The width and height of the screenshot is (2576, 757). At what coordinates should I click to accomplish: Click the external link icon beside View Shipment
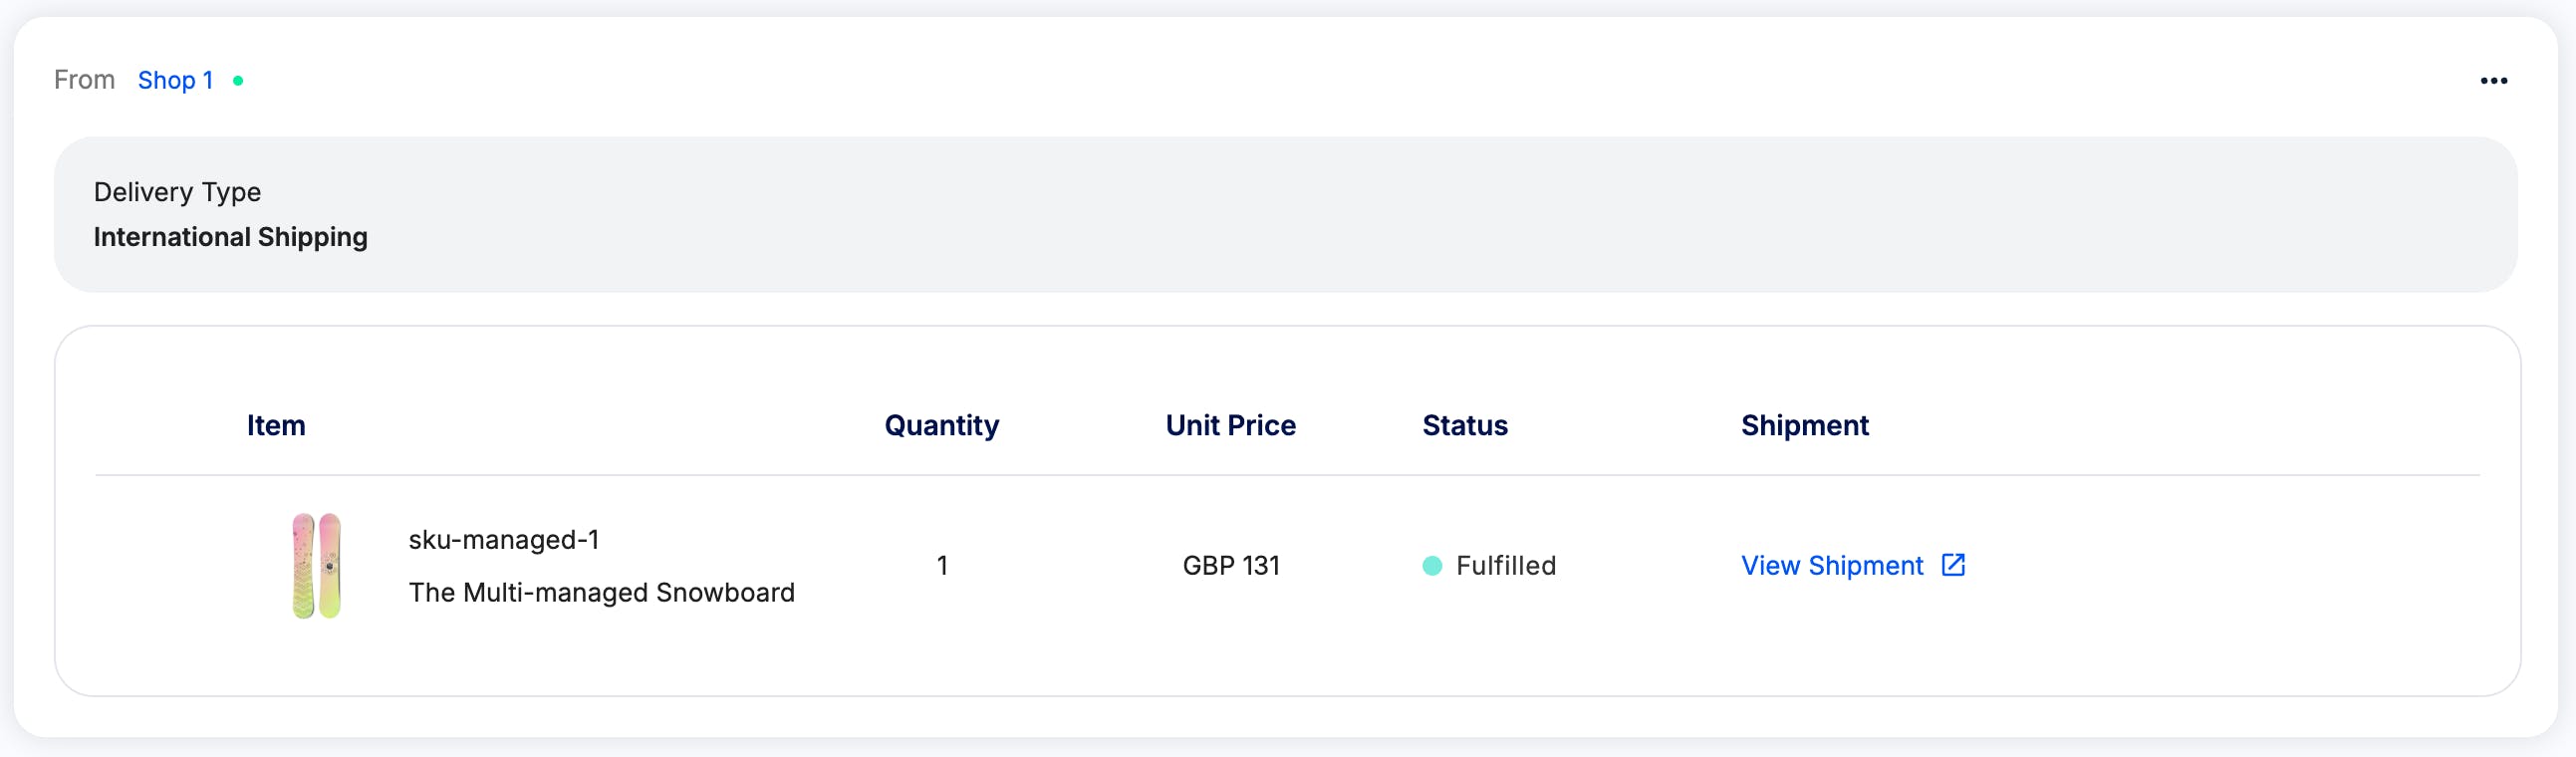tap(1953, 565)
